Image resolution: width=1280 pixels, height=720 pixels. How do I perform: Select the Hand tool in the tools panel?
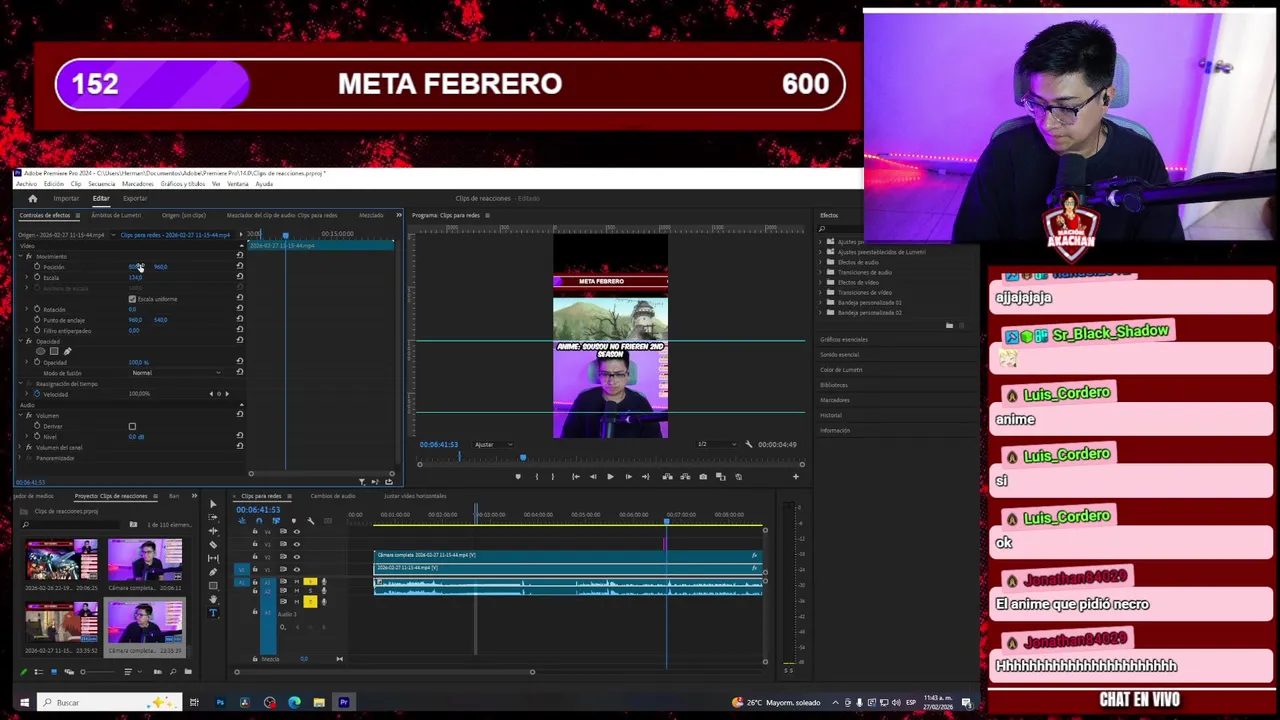(213, 598)
